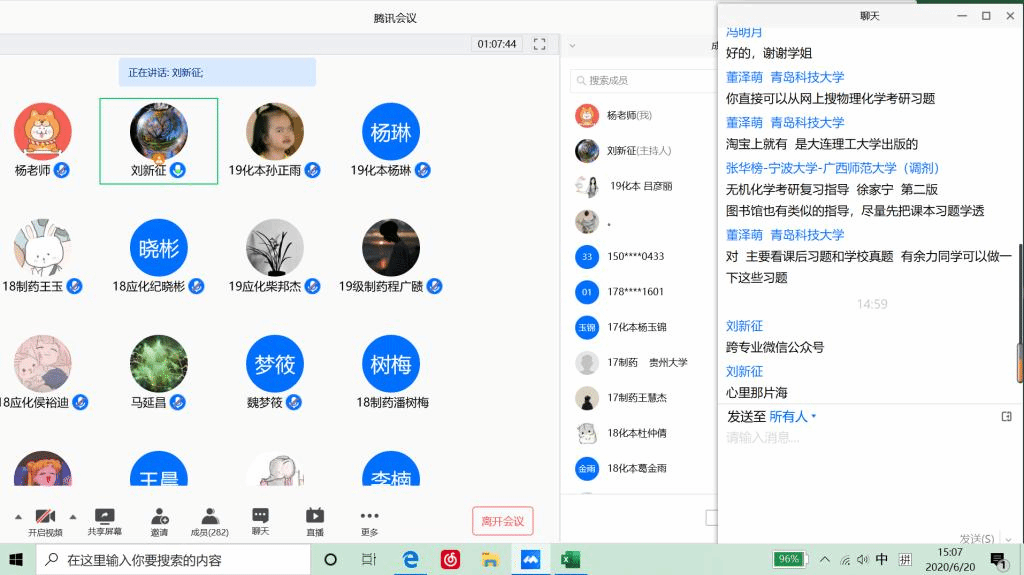The height and width of the screenshot is (575, 1024).
Task: Click the 刘新征 sender name above 心里那片海
Action: [x=744, y=371]
